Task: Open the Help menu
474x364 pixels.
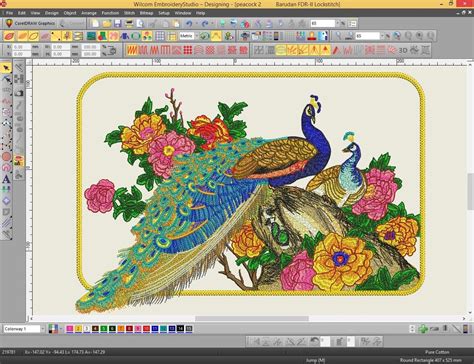Action: pos(200,13)
